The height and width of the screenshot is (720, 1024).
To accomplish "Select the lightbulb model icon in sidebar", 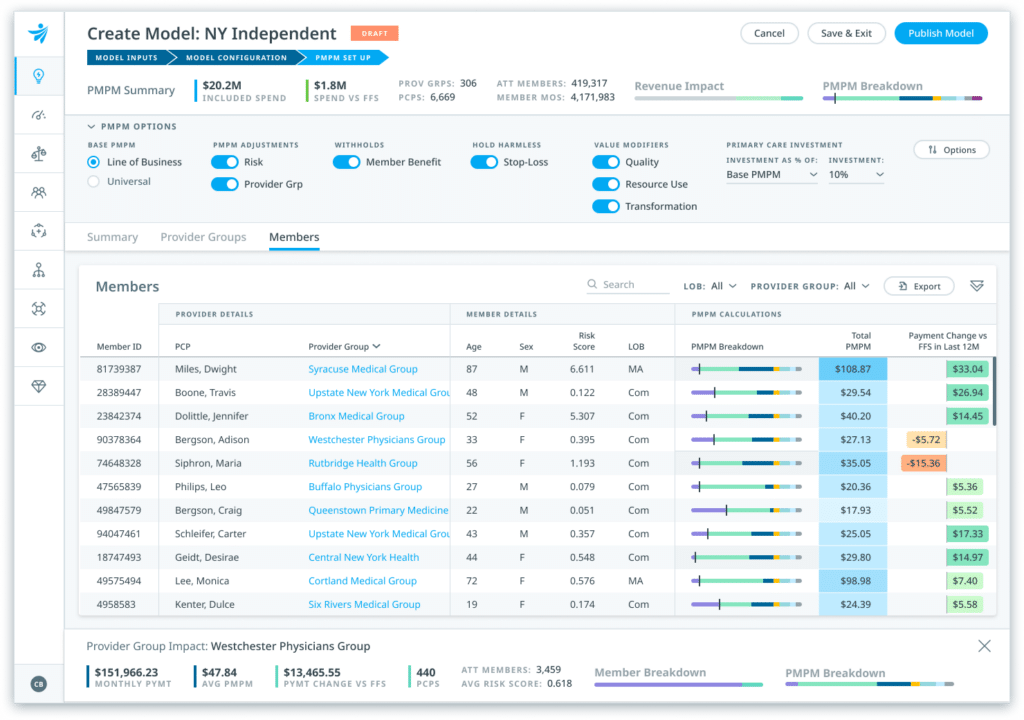I will pyautogui.click(x=40, y=75).
